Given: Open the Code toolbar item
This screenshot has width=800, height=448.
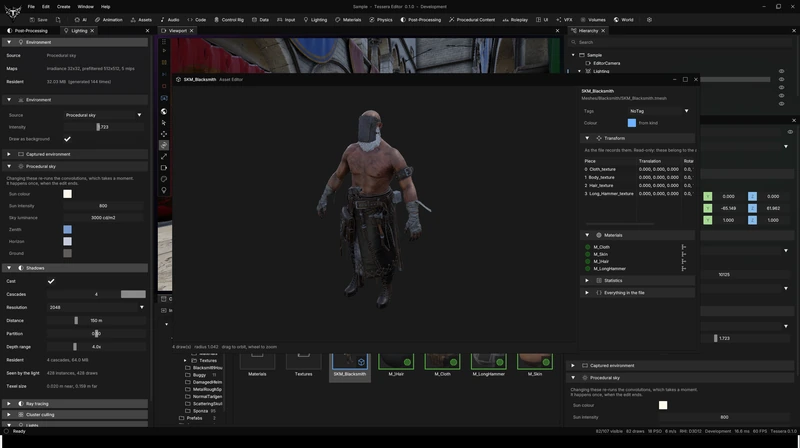Looking at the screenshot, I should [196, 20].
